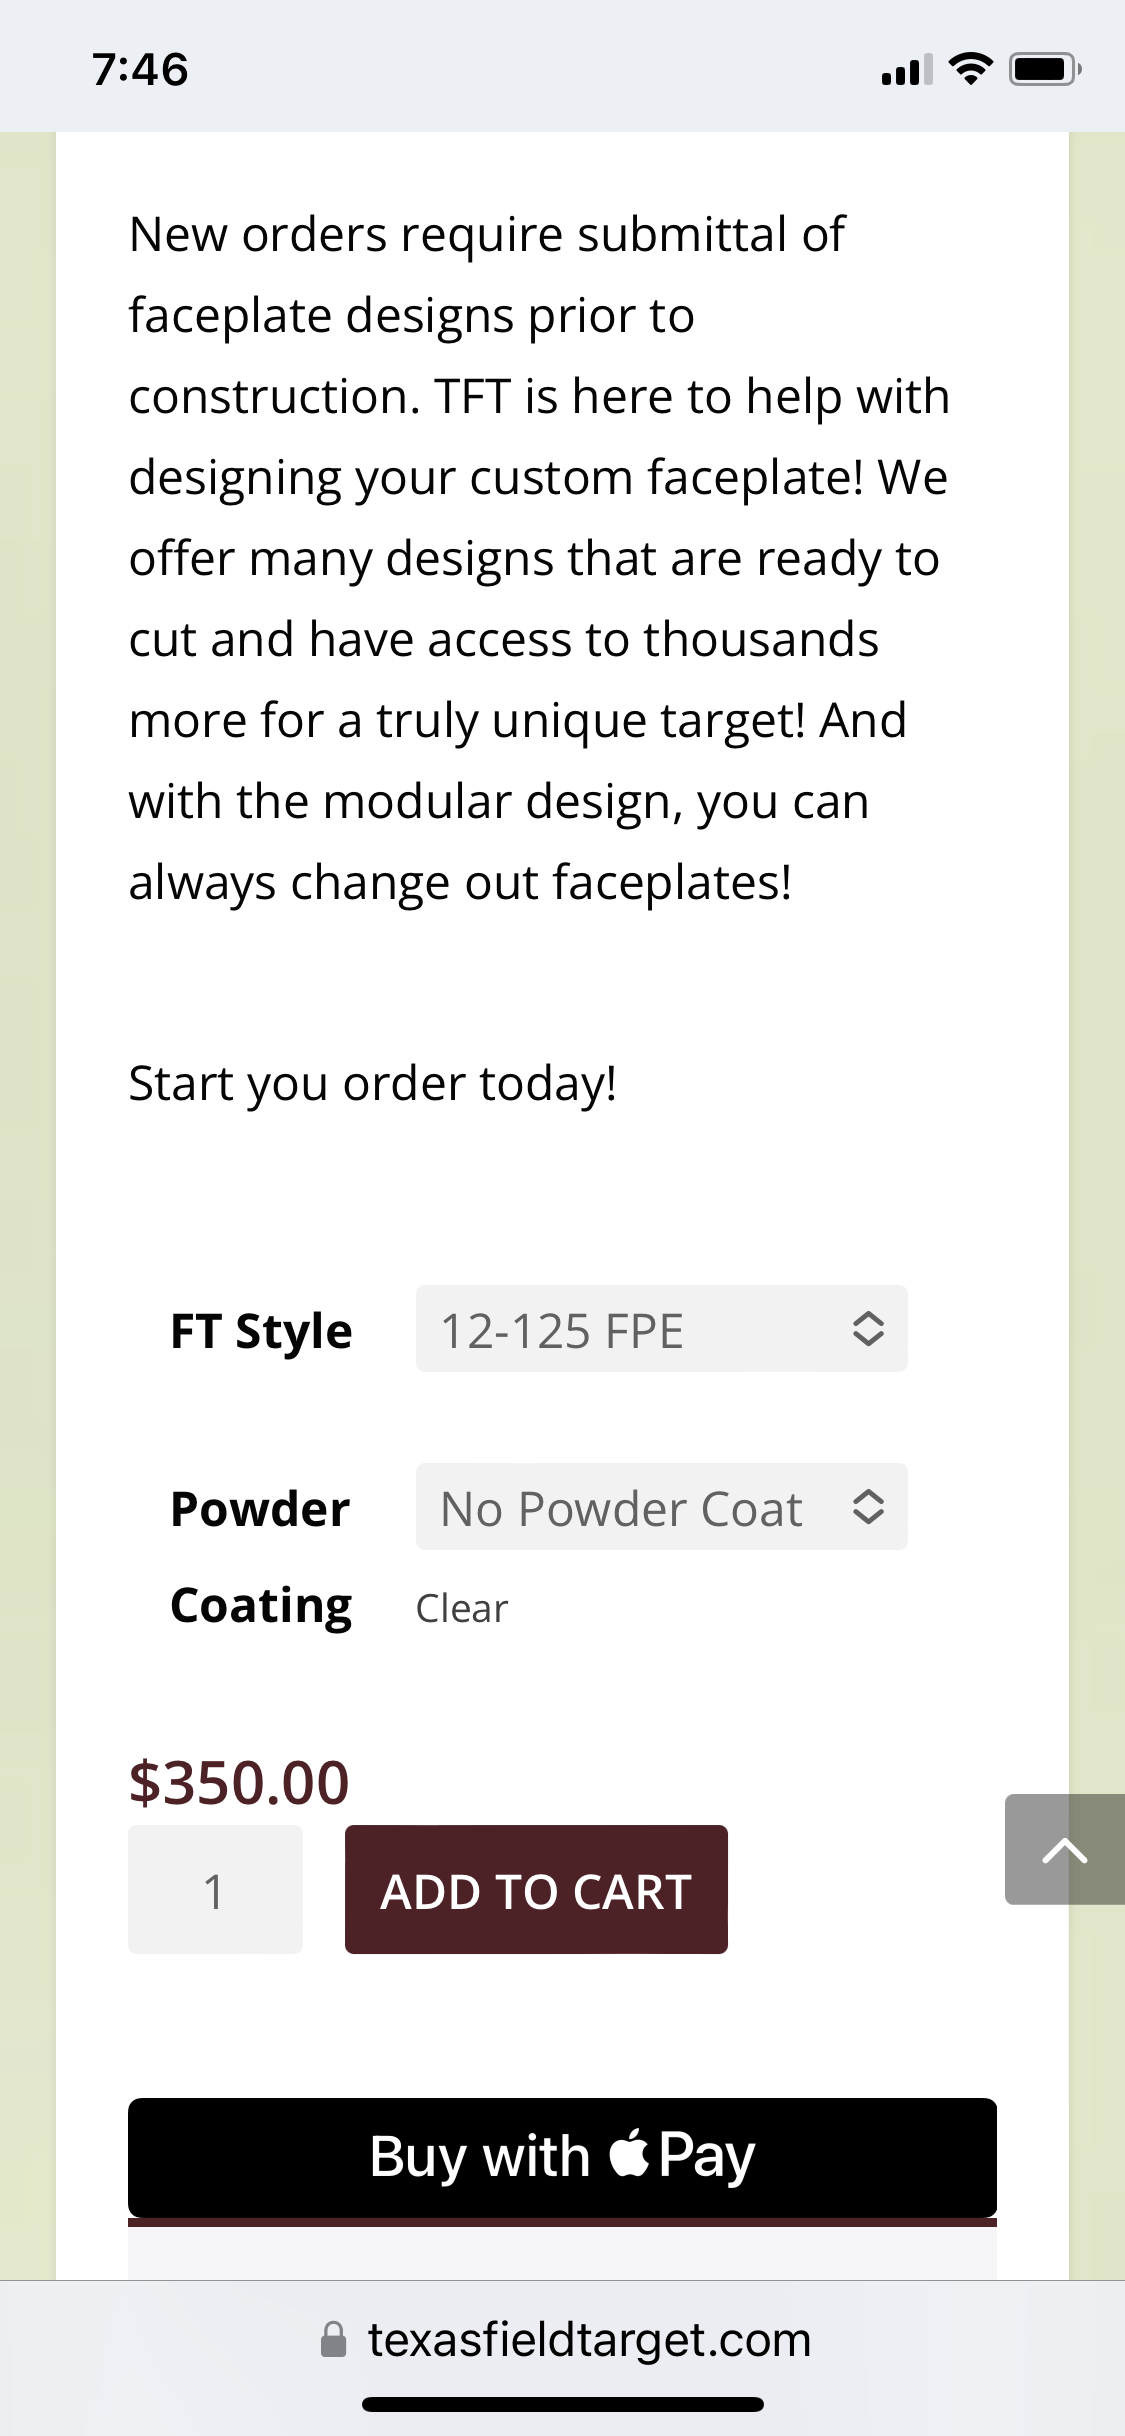Buy with Apple Pay
The width and height of the screenshot is (1125, 2436).
pos(562,2157)
